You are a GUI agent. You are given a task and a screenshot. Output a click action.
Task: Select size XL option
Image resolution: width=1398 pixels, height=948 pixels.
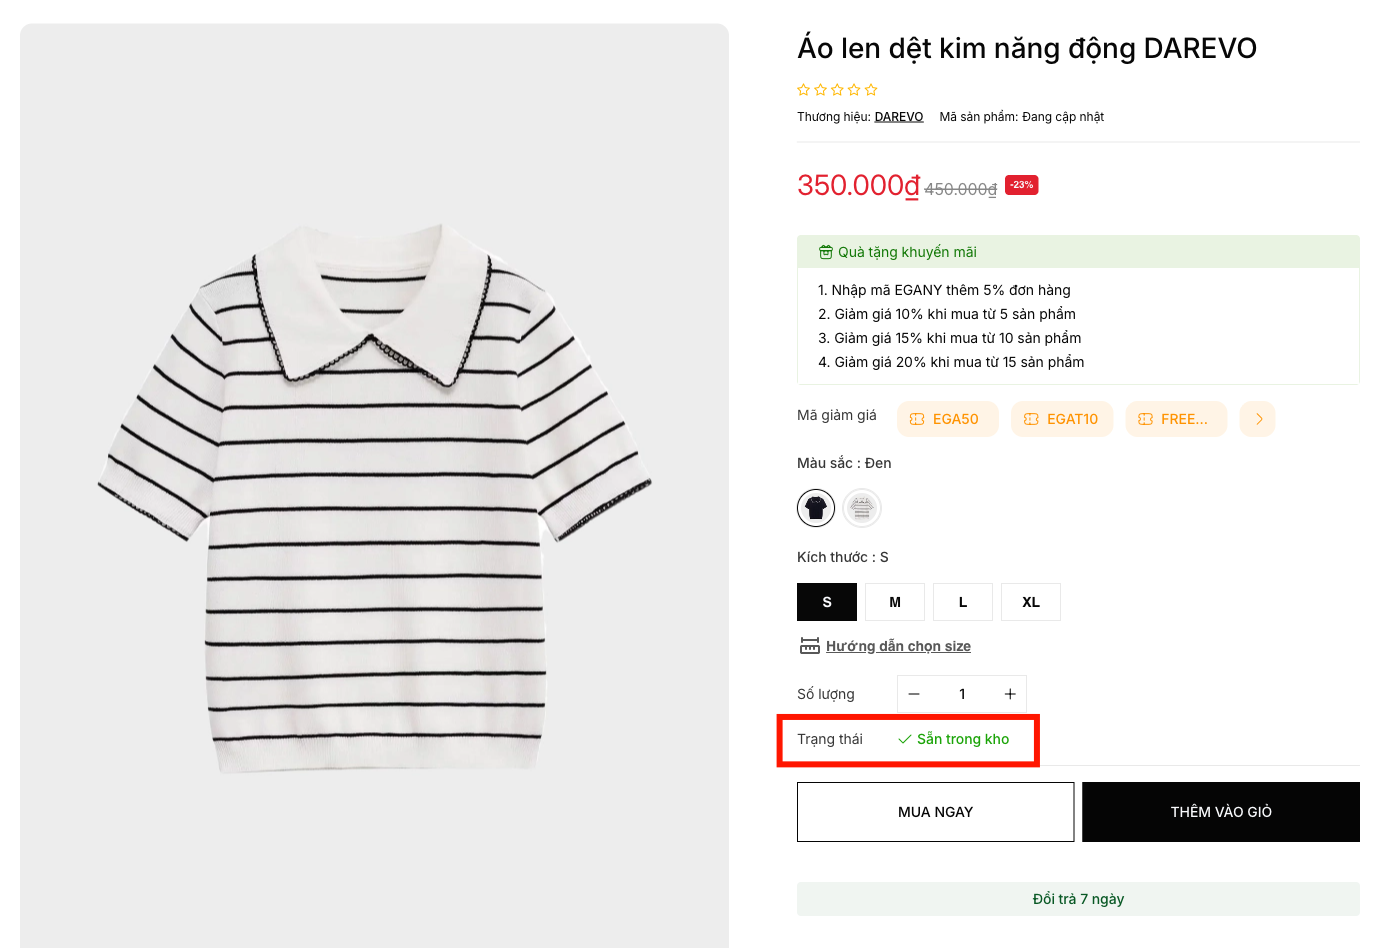(x=1031, y=602)
